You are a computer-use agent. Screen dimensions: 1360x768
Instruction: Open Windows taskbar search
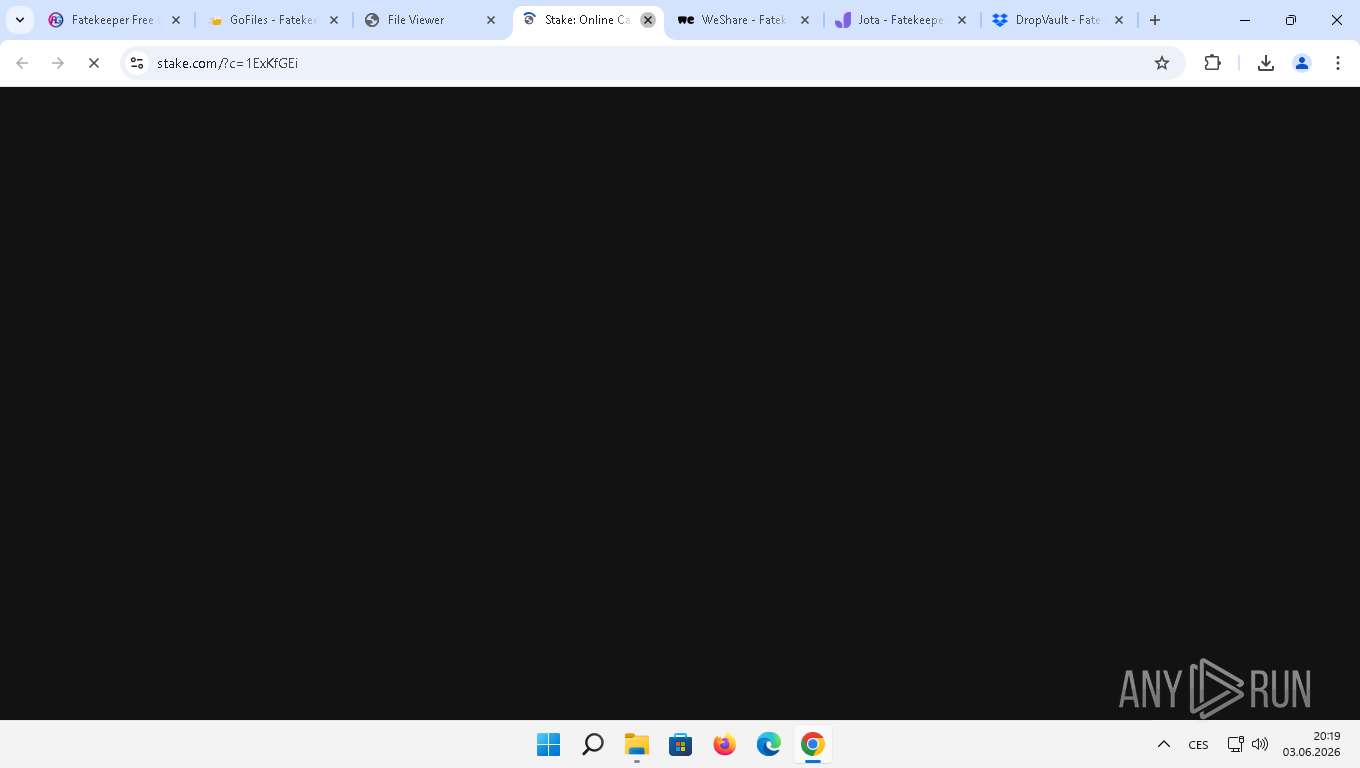click(593, 744)
